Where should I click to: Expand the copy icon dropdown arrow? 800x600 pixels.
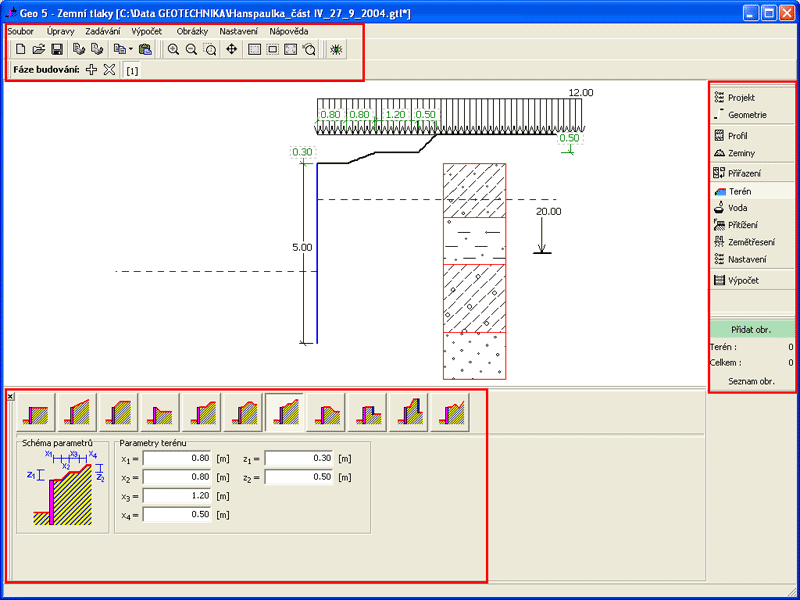(x=130, y=49)
